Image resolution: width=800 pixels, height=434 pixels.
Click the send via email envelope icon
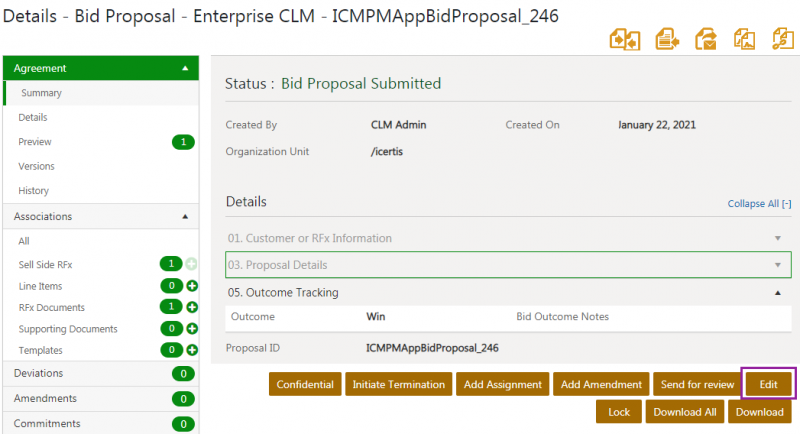point(705,39)
